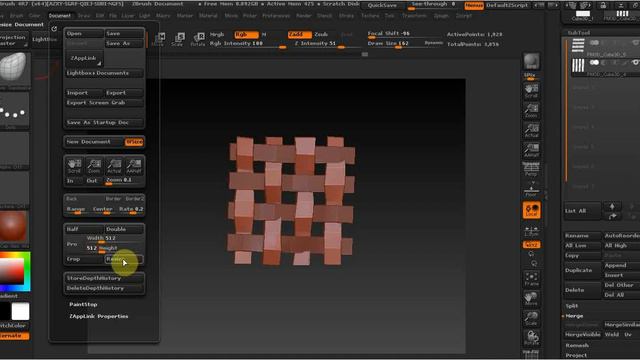Click Save As Startup Doc button
Image resolution: width=640 pixels, height=360 pixels.
point(104,122)
